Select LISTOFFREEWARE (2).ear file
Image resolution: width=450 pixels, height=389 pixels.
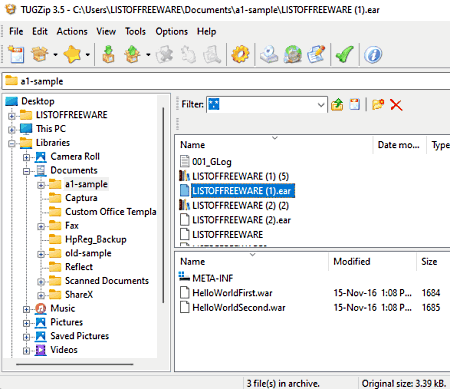pyautogui.click(x=241, y=220)
